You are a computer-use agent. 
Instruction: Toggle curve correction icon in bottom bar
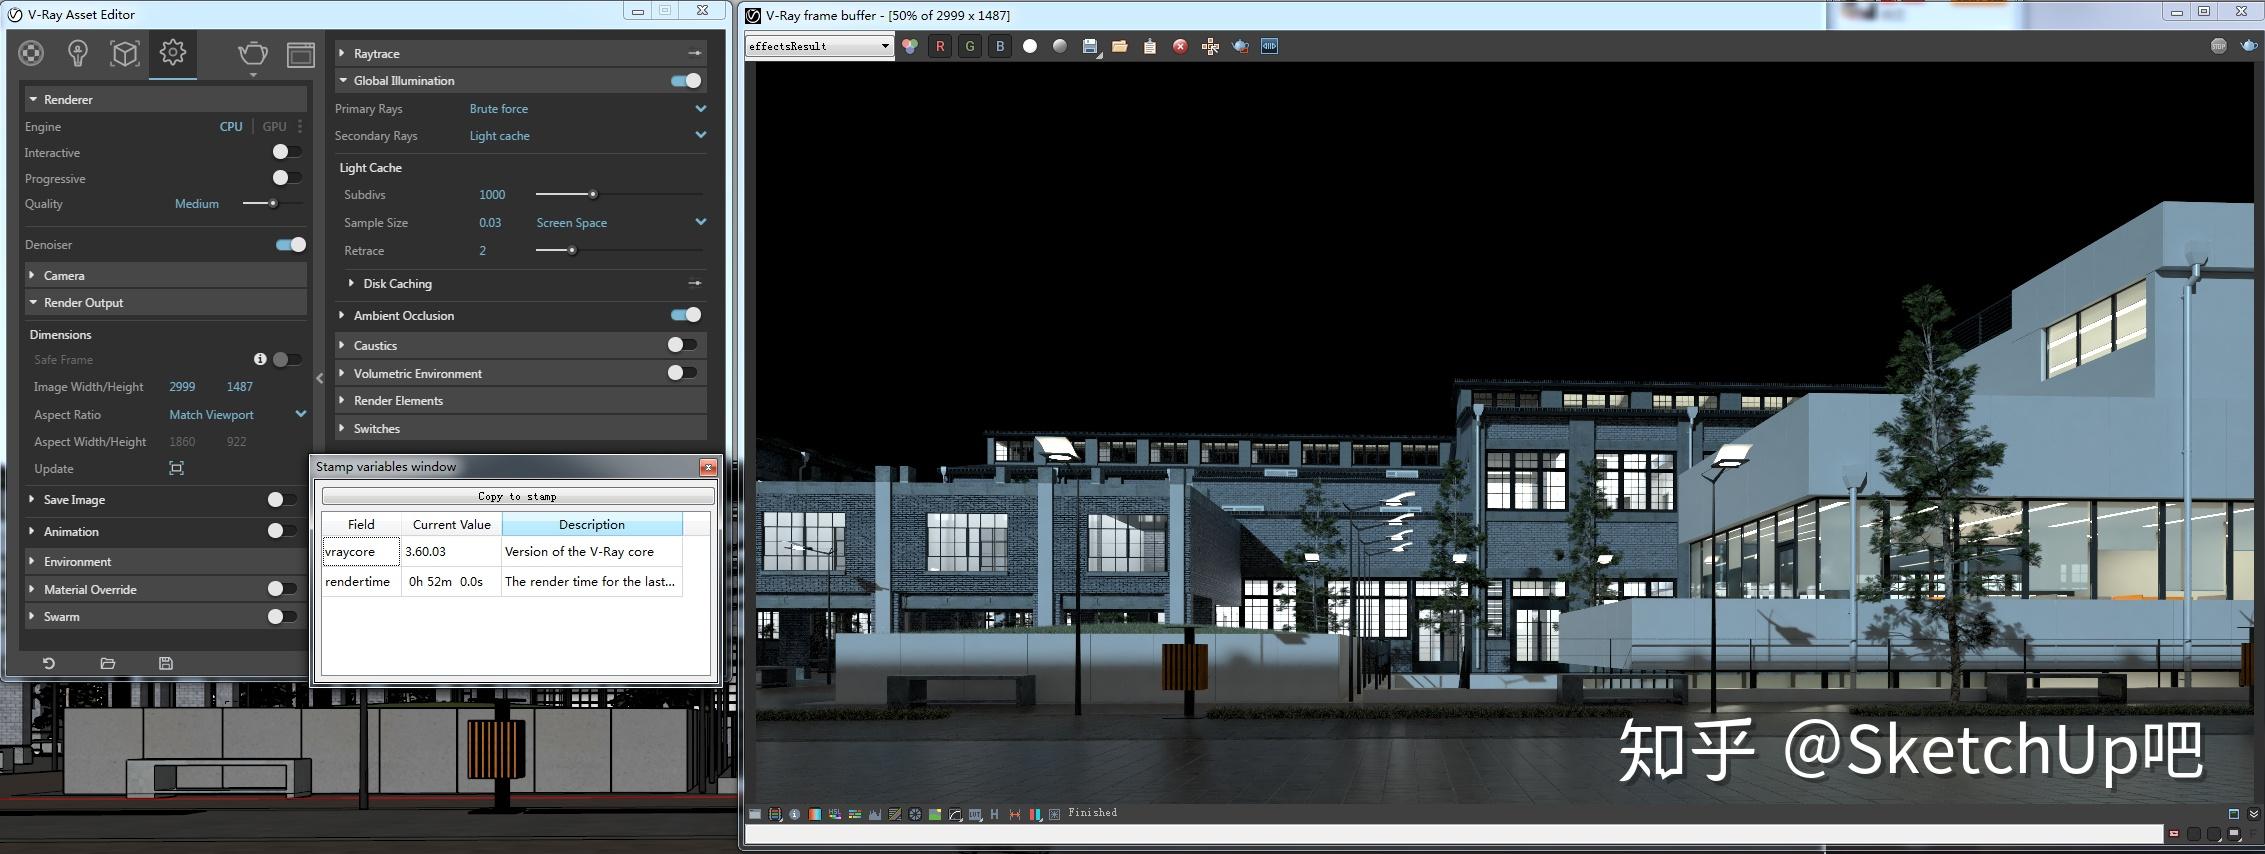pos(955,814)
